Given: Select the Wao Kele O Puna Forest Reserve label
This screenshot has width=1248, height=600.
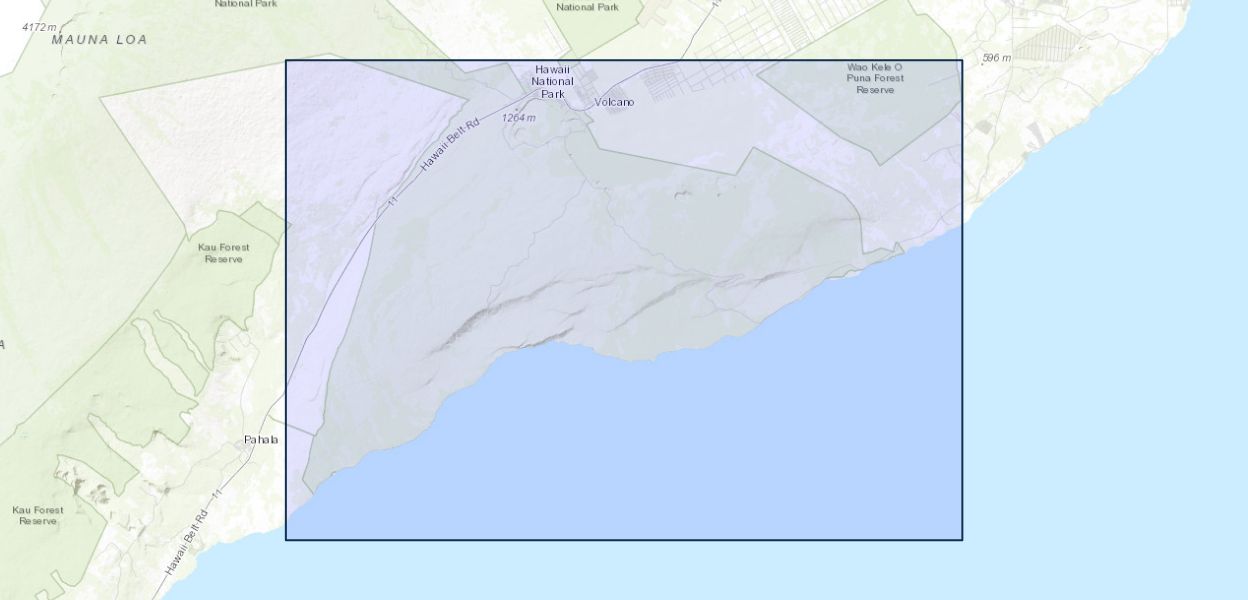Looking at the screenshot, I should (875, 78).
